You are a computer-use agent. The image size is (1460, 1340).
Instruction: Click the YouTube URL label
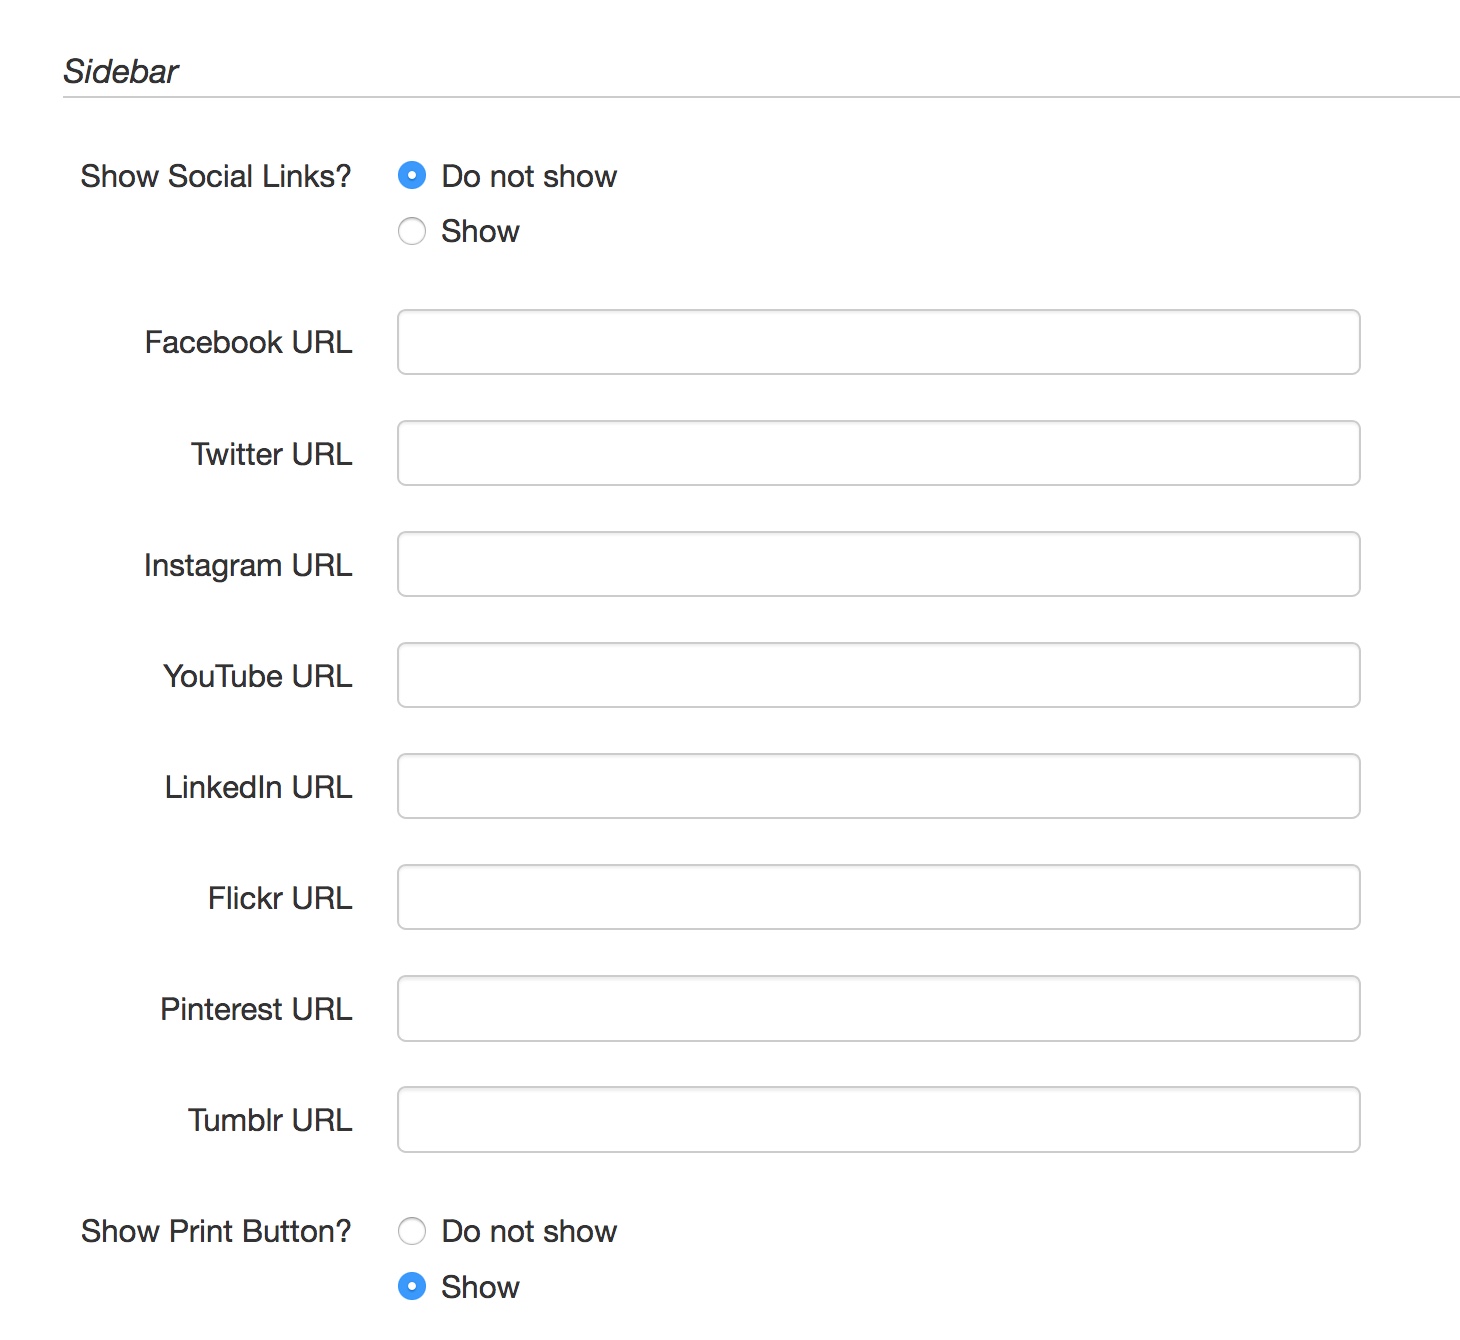point(257,675)
